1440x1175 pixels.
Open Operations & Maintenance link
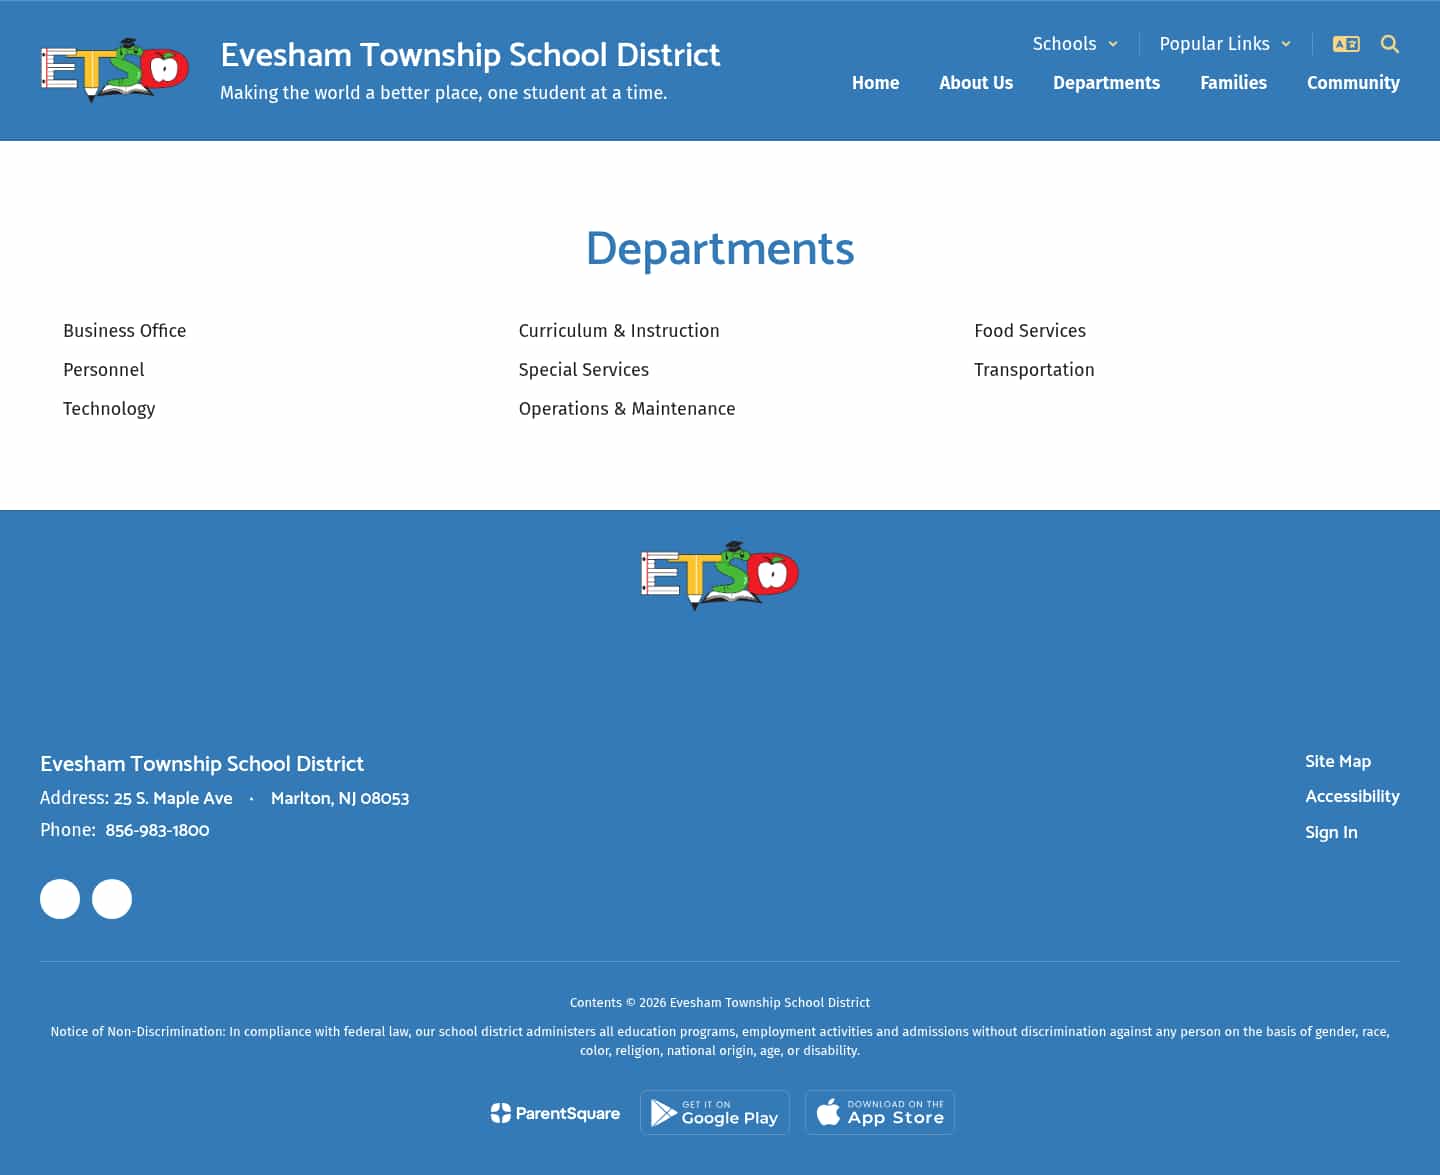627,409
